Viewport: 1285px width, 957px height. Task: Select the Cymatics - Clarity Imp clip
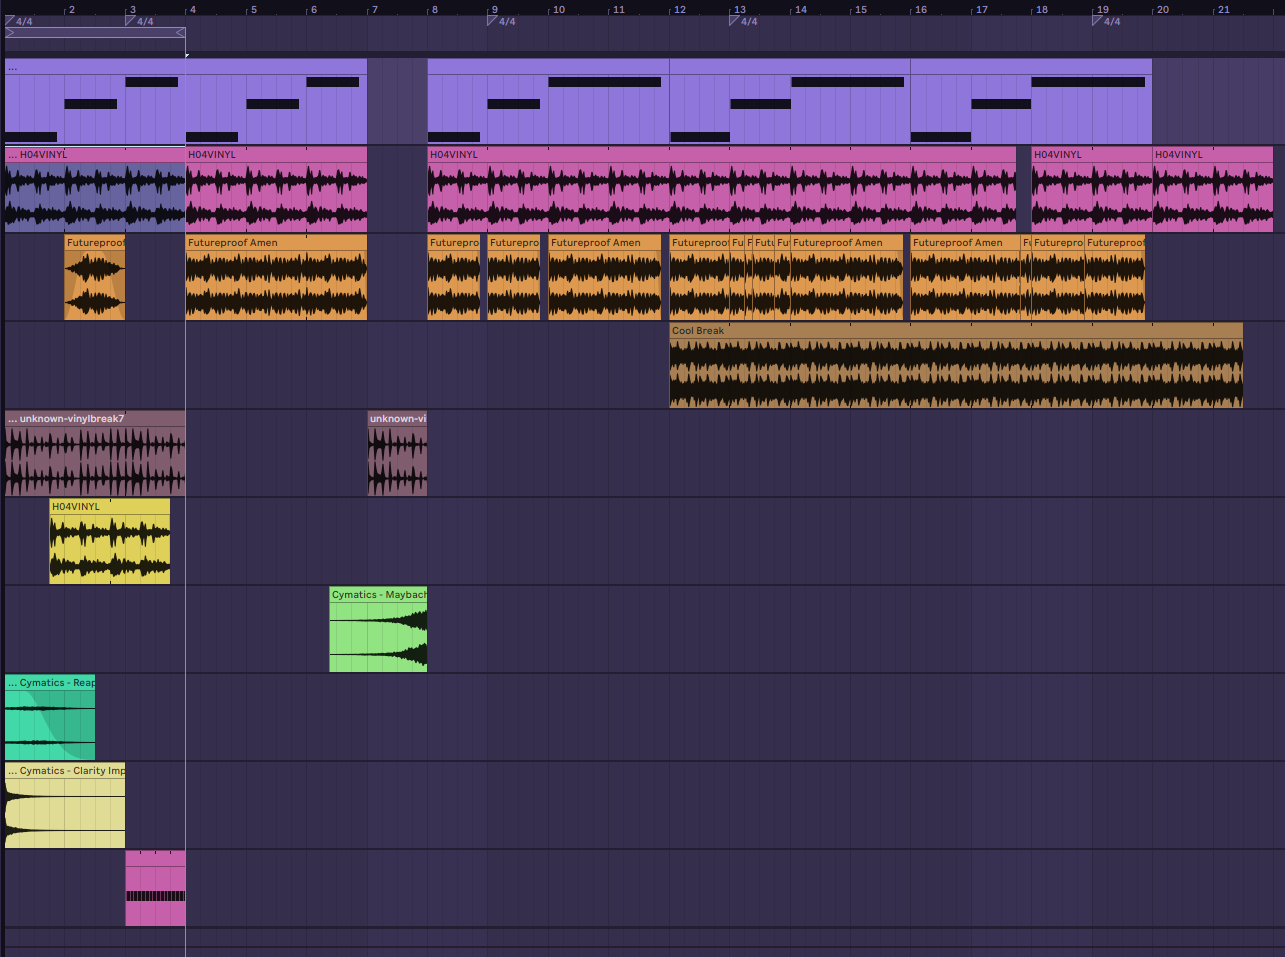[x=65, y=805]
